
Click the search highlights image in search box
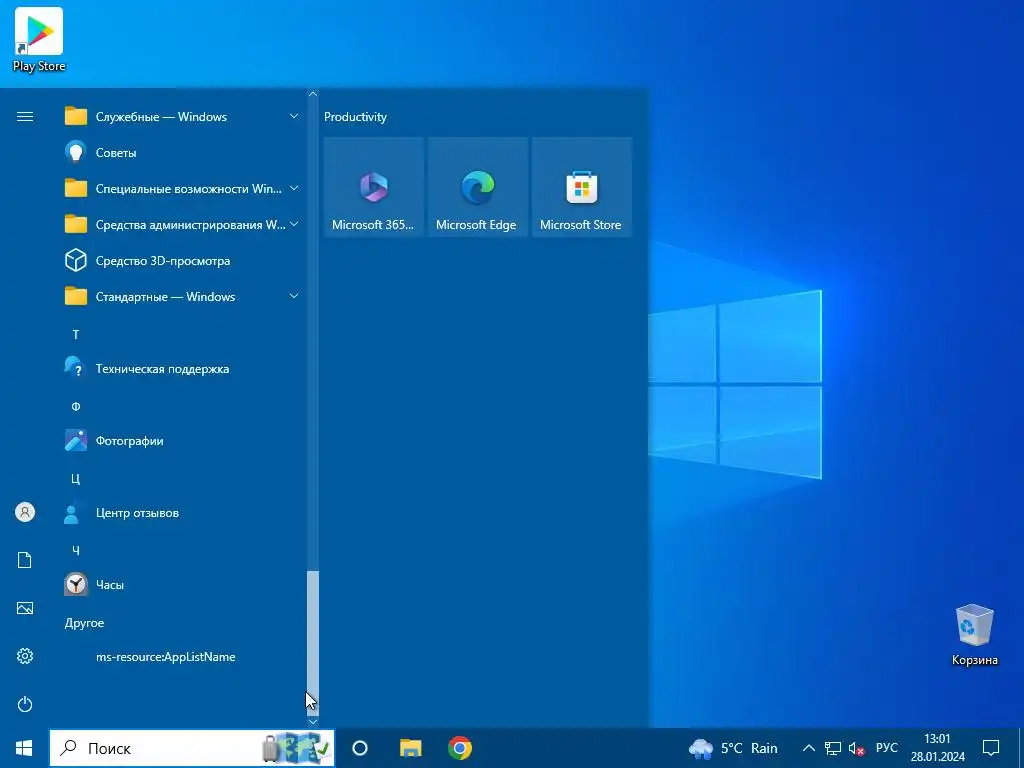point(296,748)
